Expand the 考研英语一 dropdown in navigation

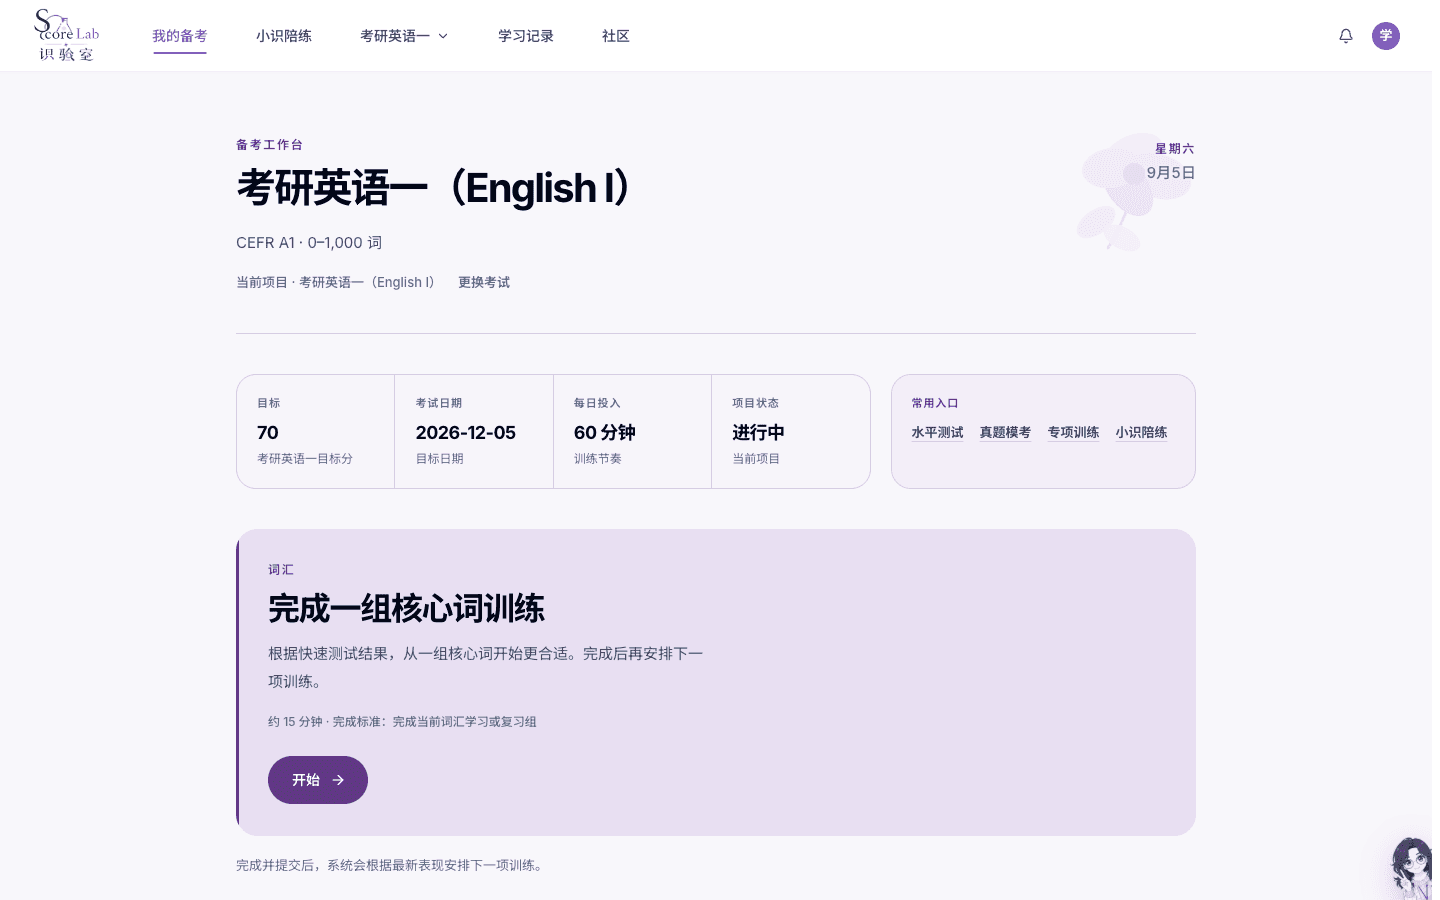(404, 36)
